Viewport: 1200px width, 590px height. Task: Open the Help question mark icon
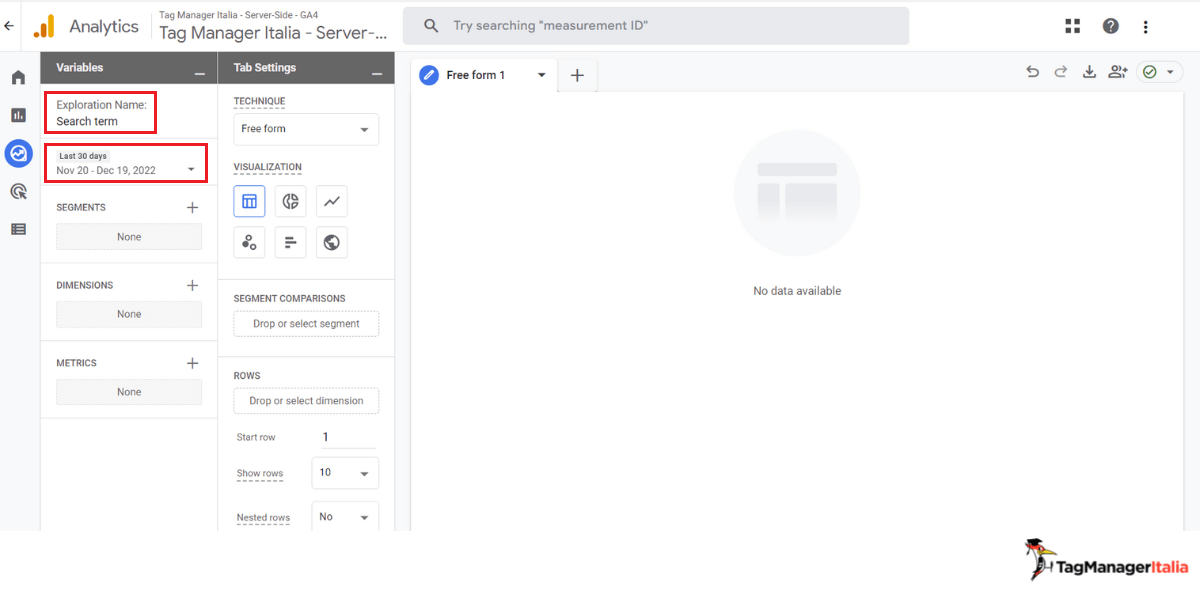(x=1111, y=26)
